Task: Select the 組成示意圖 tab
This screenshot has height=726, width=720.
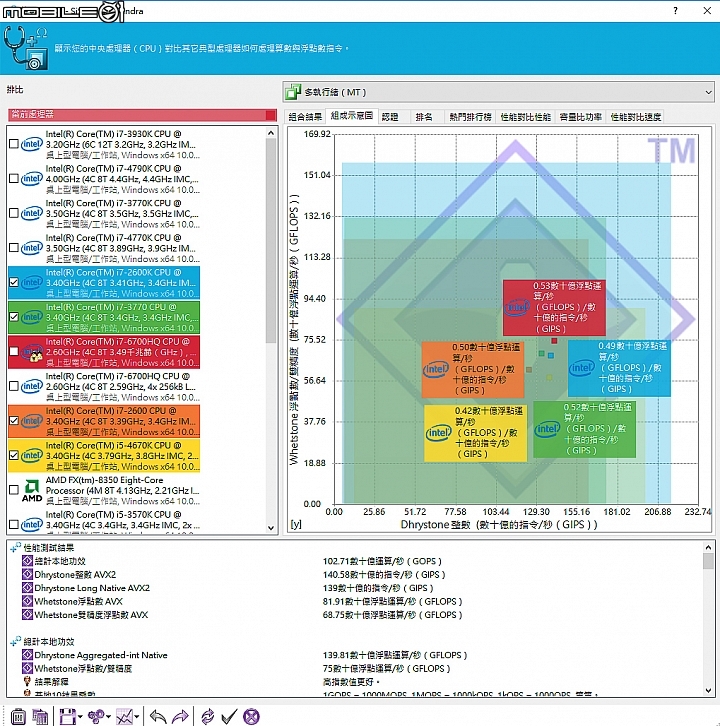Action: click(352, 116)
